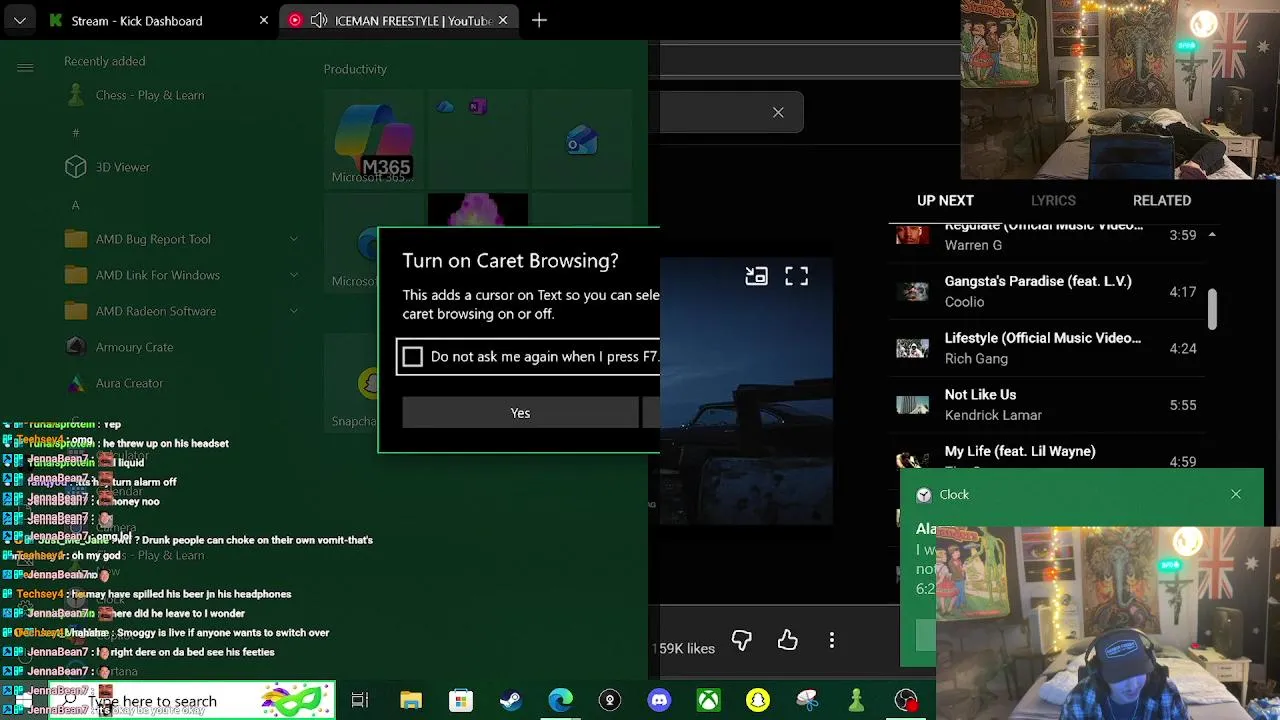The width and height of the screenshot is (1280, 720).
Task: Open a new browser tab
Action: (539, 20)
